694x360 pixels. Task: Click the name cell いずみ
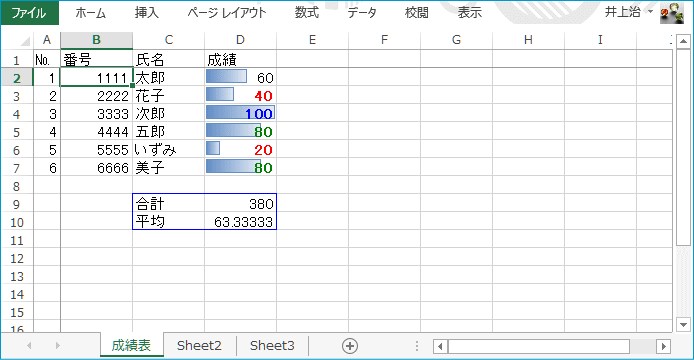click(x=169, y=150)
